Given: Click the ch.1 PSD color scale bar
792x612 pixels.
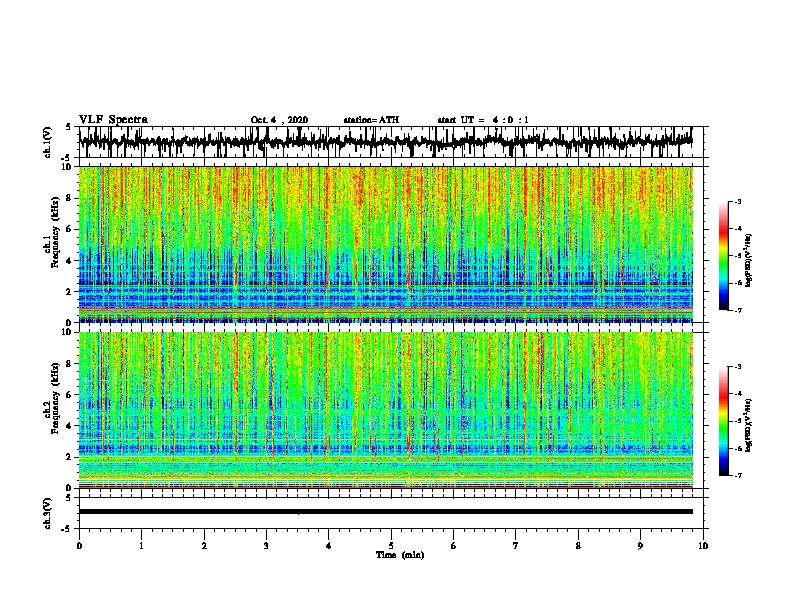Looking at the screenshot, I should [724, 256].
